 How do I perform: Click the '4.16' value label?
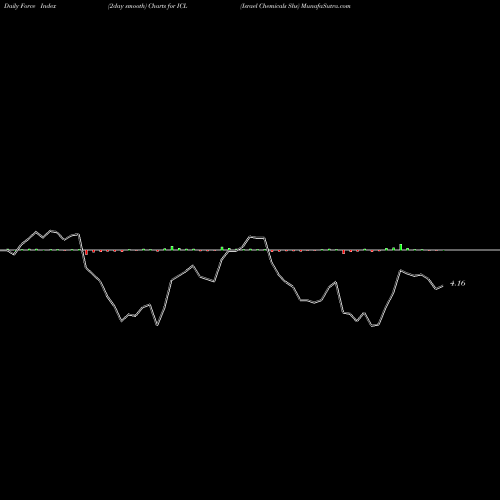(x=457, y=283)
